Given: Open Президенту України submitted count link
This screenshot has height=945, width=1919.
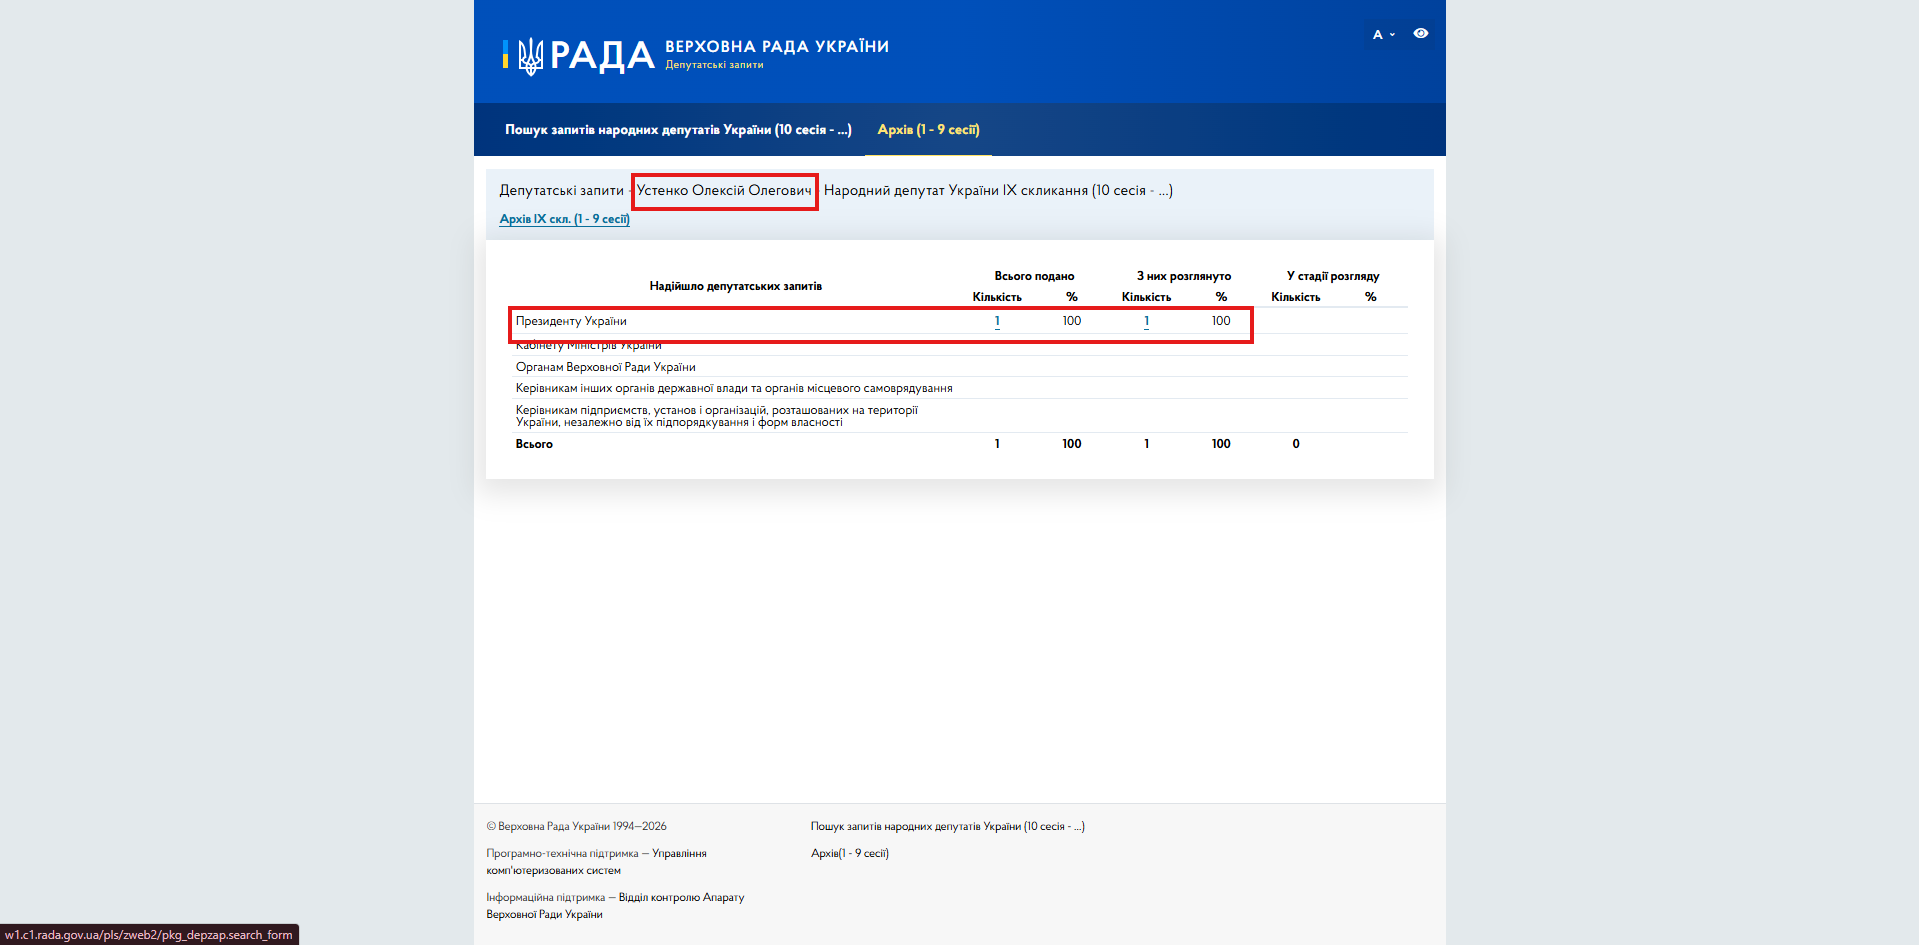Looking at the screenshot, I should point(997,321).
